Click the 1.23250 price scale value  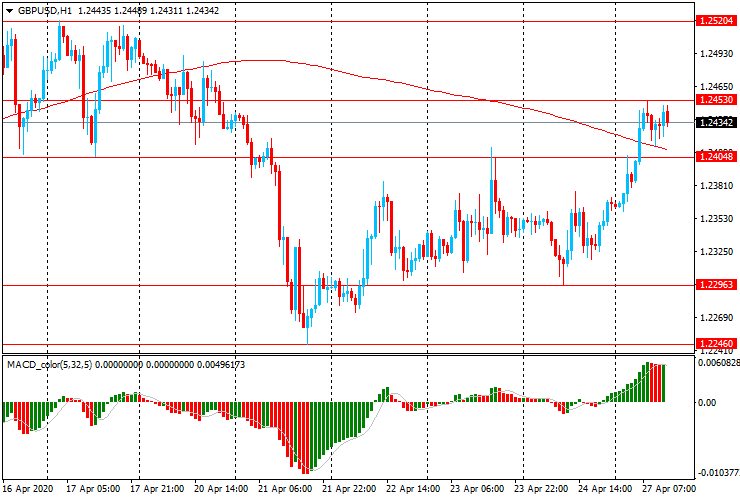(x=717, y=252)
